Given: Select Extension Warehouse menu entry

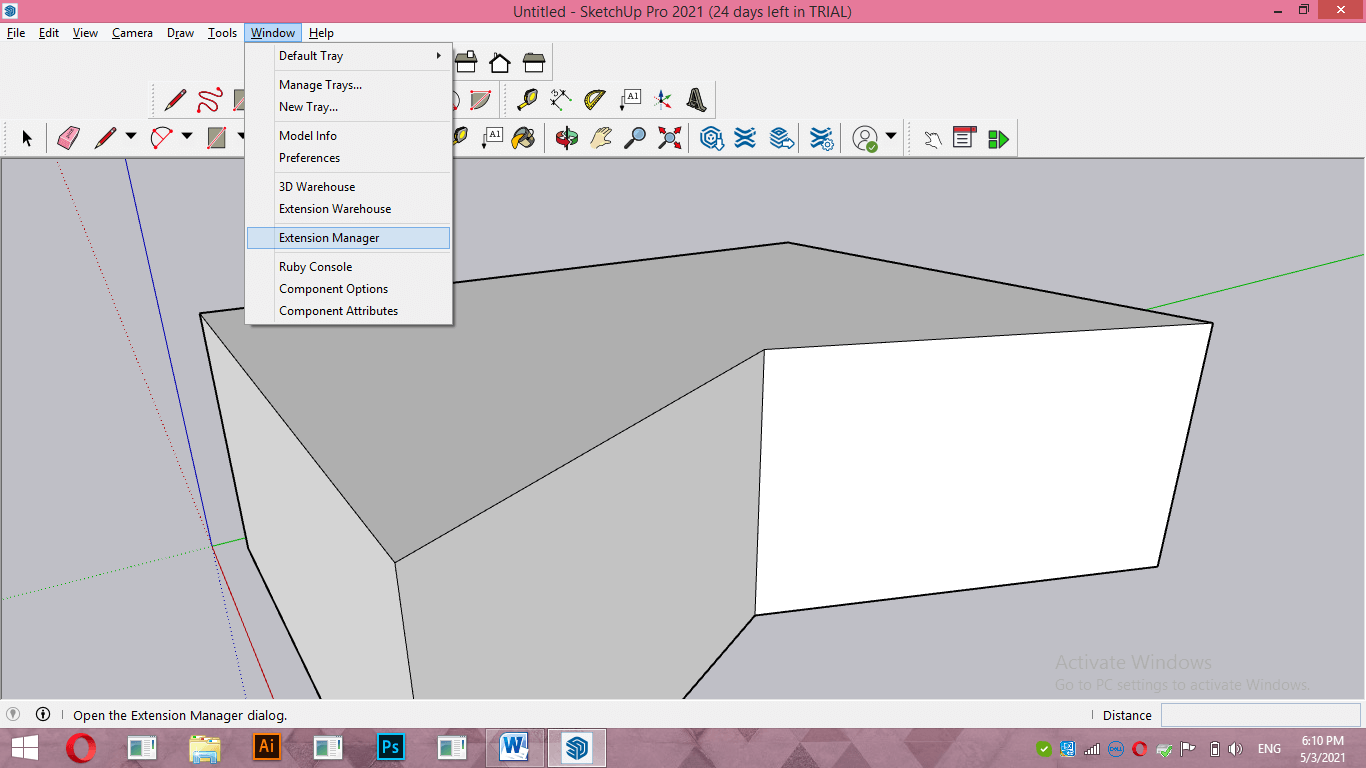Looking at the screenshot, I should pos(349,209).
